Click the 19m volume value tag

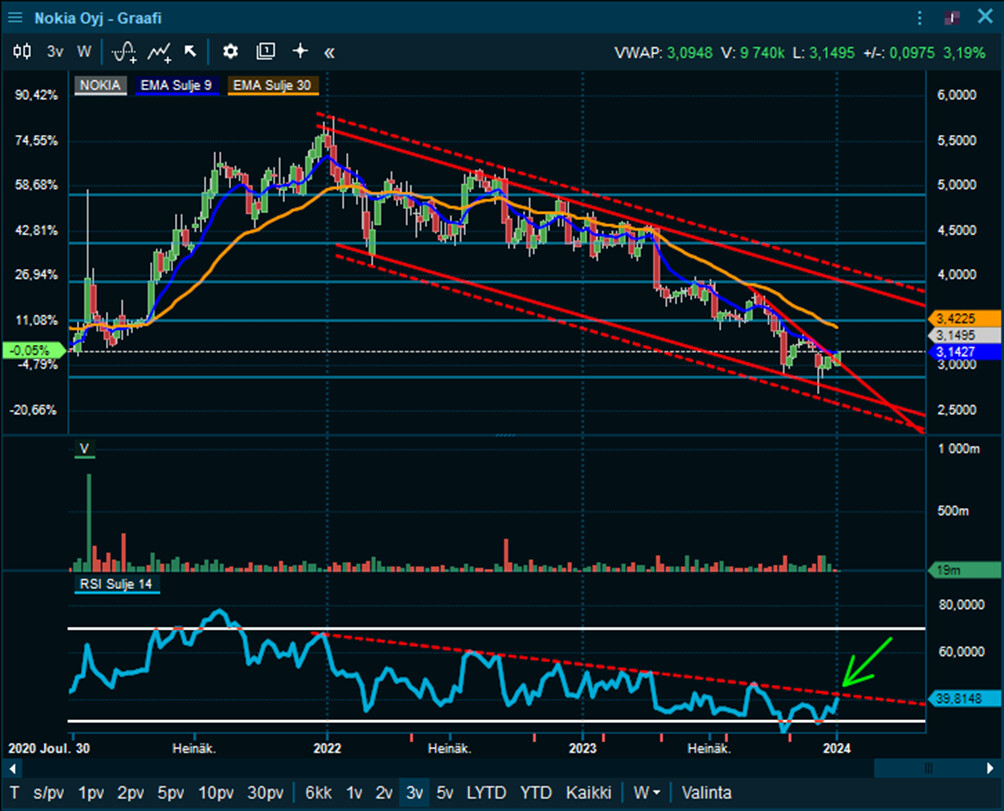964,570
